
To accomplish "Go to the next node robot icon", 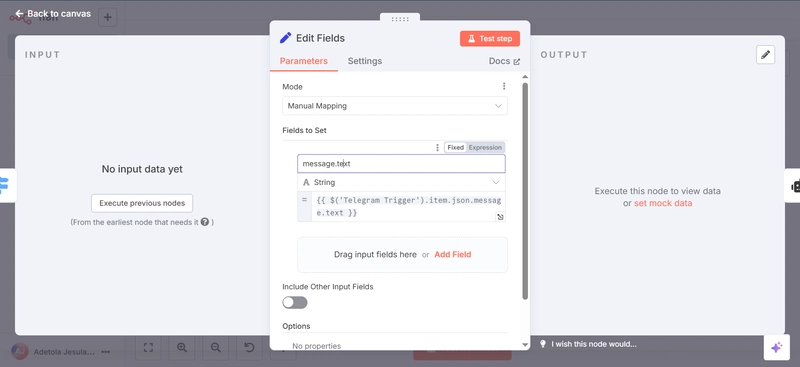I will 794,186.
